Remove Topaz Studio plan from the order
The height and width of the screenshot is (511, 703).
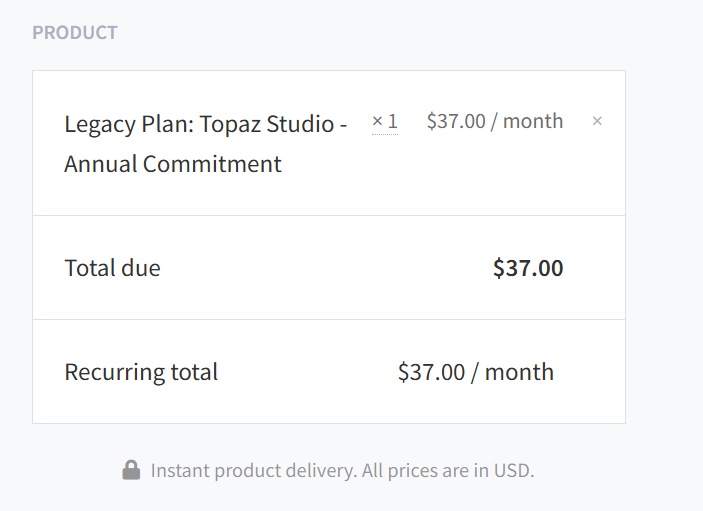[x=597, y=121]
